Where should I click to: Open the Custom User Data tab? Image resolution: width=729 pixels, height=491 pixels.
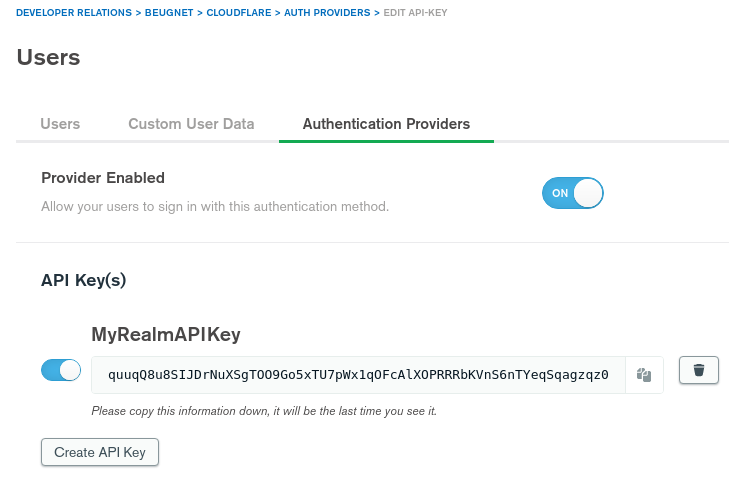pyautogui.click(x=191, y=124)
